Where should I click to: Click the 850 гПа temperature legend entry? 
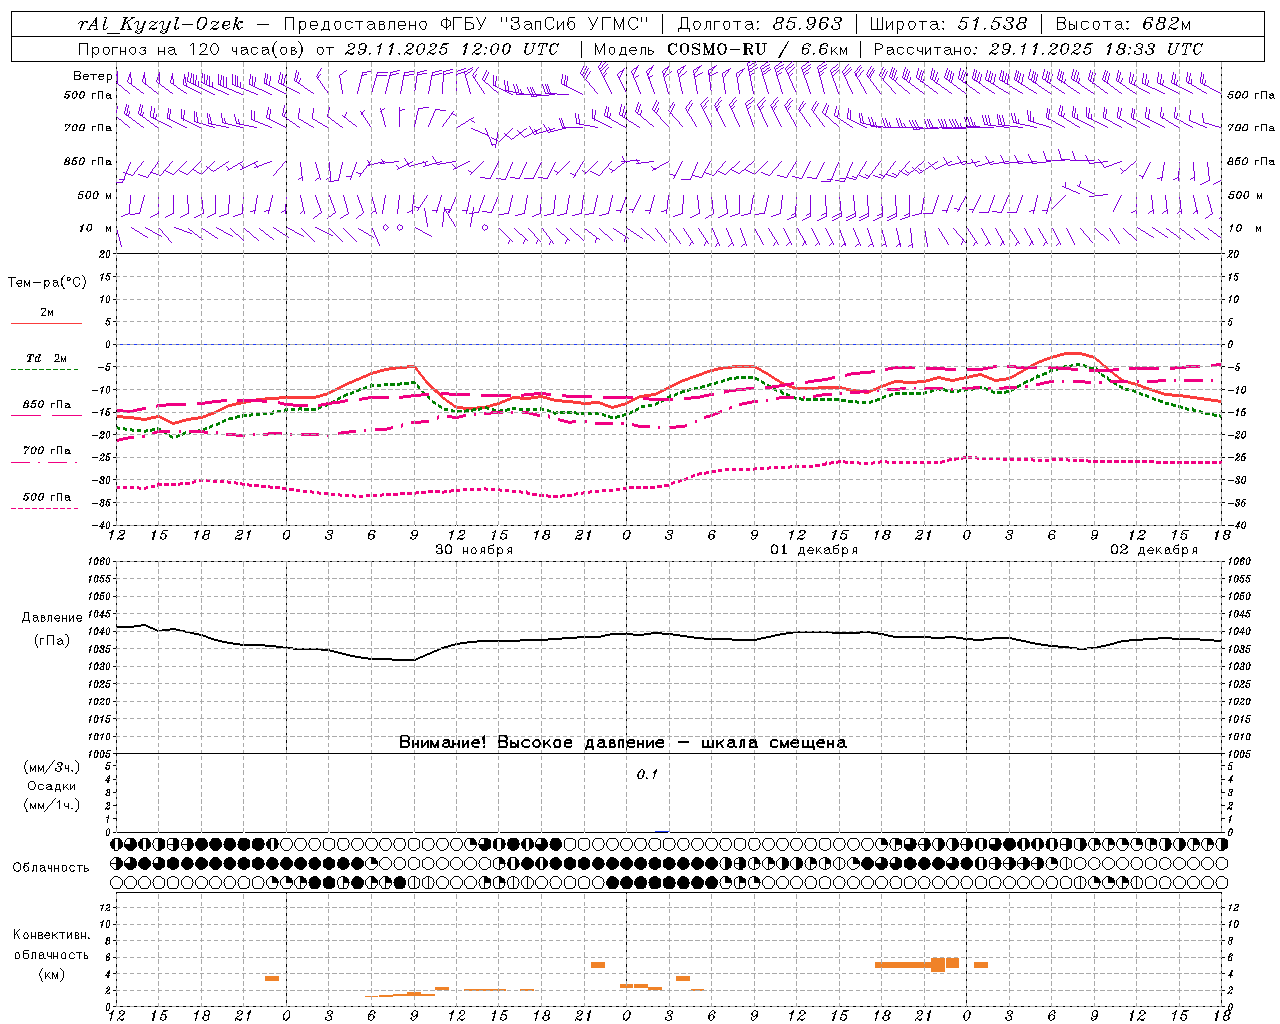pos(47,405)
